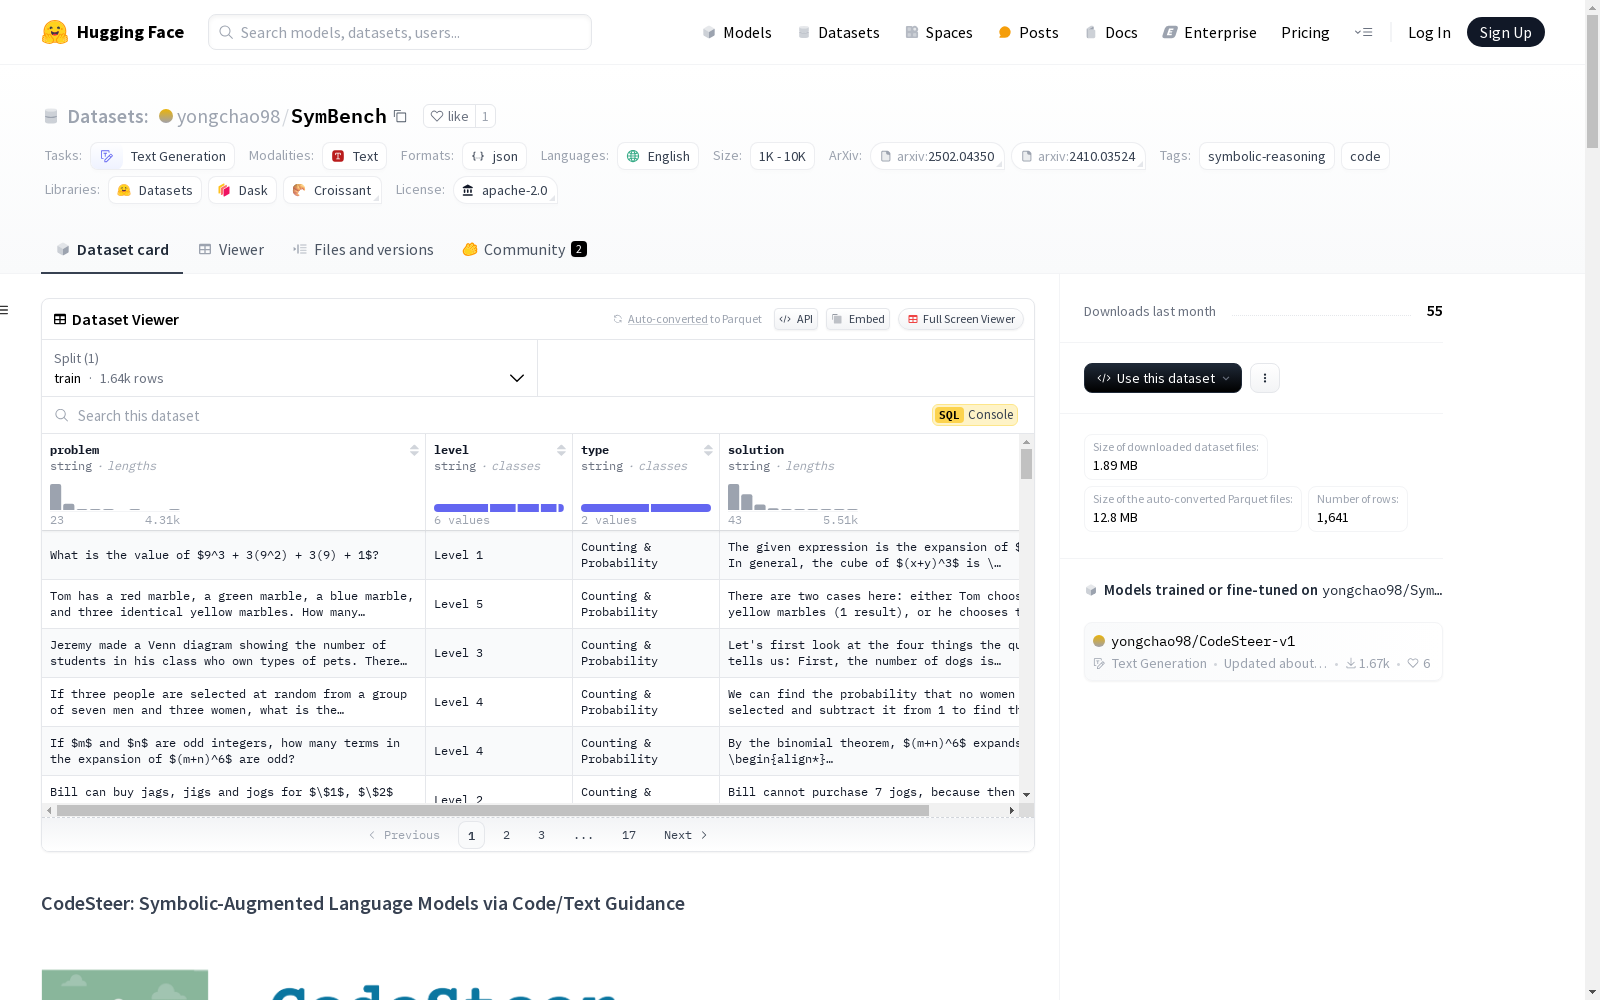Image resolution: width=1600 pixels, height=1000 pixels.
Task: Click the yongchao98 user avatar
Action: click(166, 116)
